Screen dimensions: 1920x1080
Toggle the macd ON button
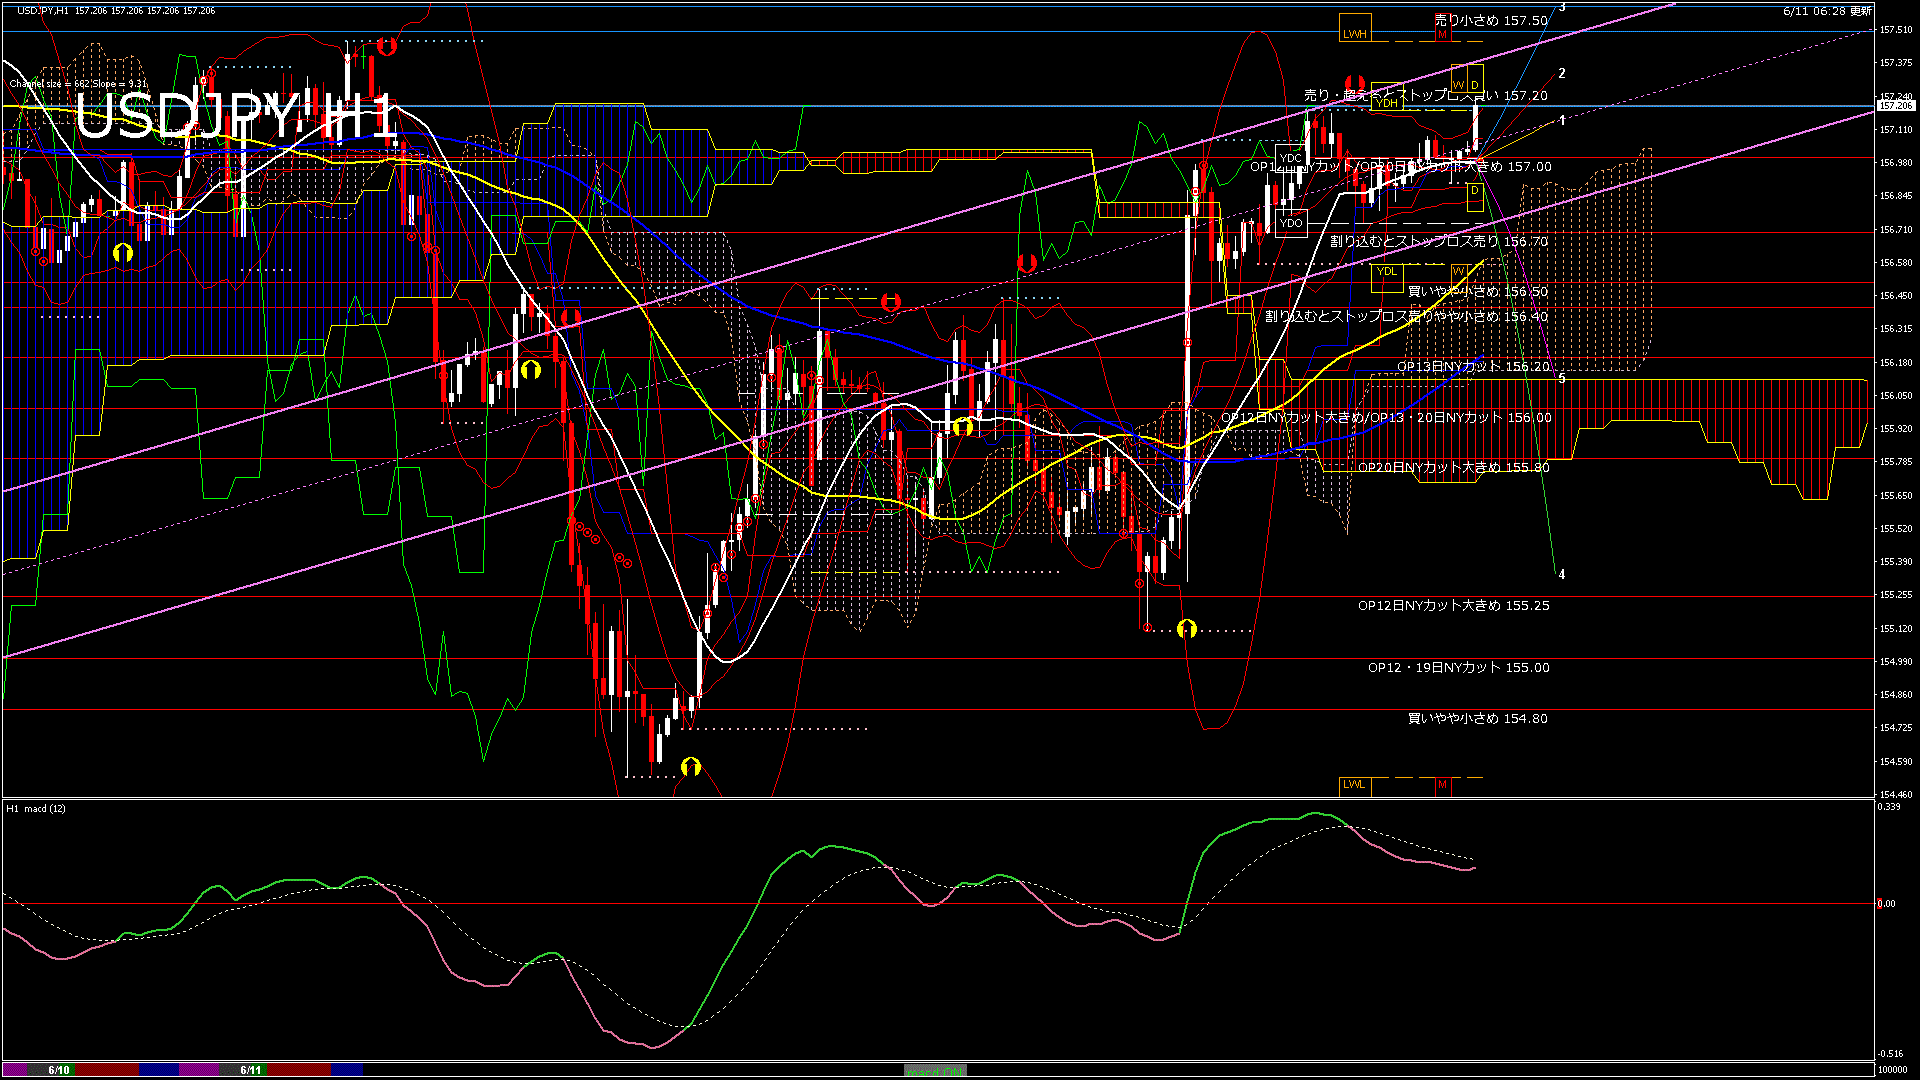(935, 1070)
